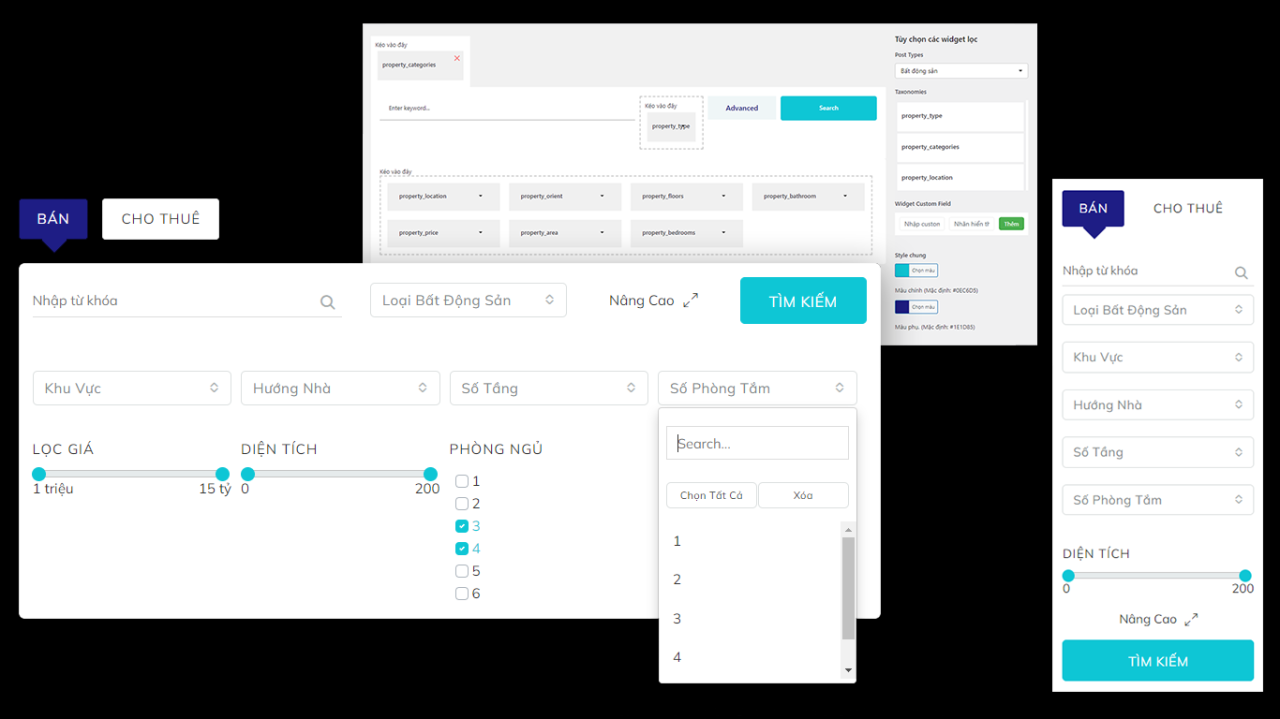1280x719 pixels.
Task: Click the Nâng Cao expand icon in the right panel
Action: click(x=1190, y=619)
